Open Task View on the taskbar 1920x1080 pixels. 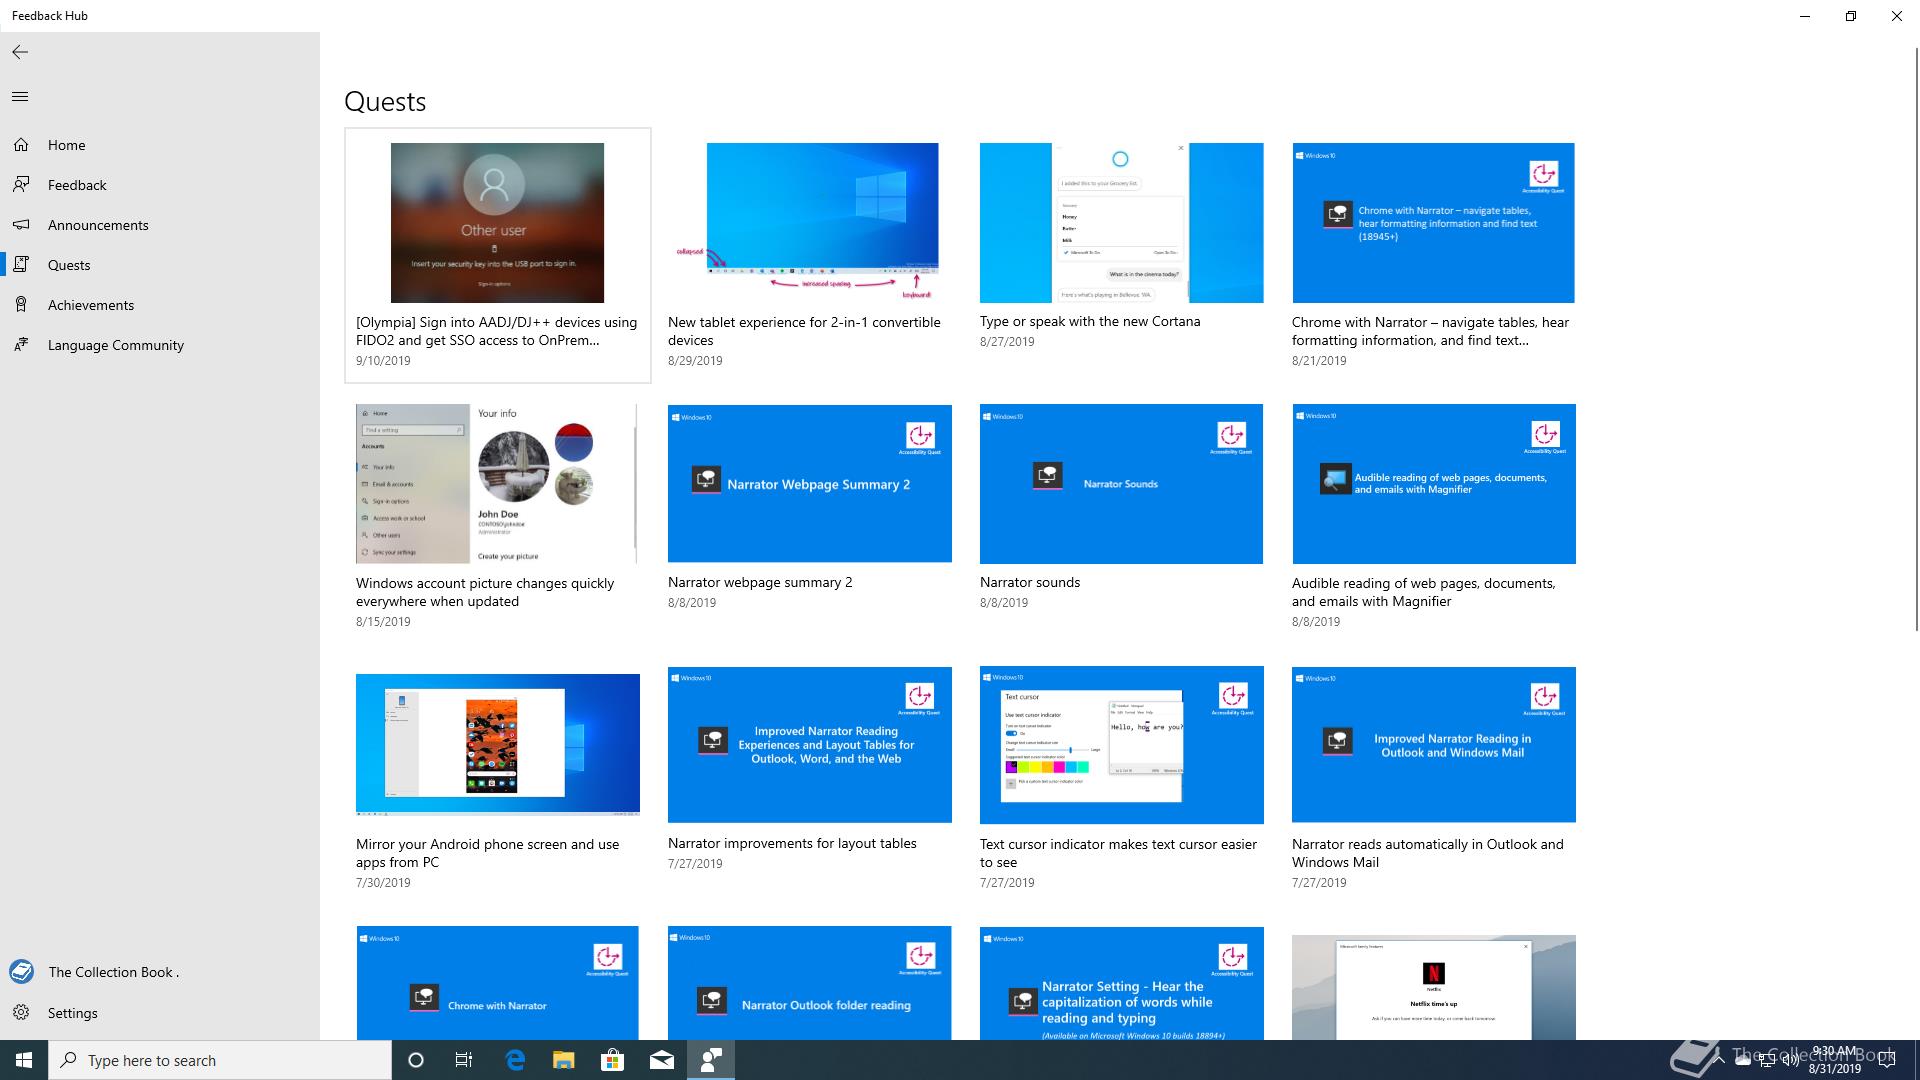[x=464, y=1060]
